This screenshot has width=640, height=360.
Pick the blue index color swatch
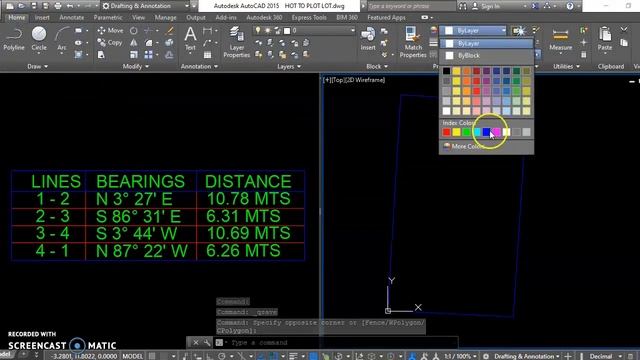487,132
